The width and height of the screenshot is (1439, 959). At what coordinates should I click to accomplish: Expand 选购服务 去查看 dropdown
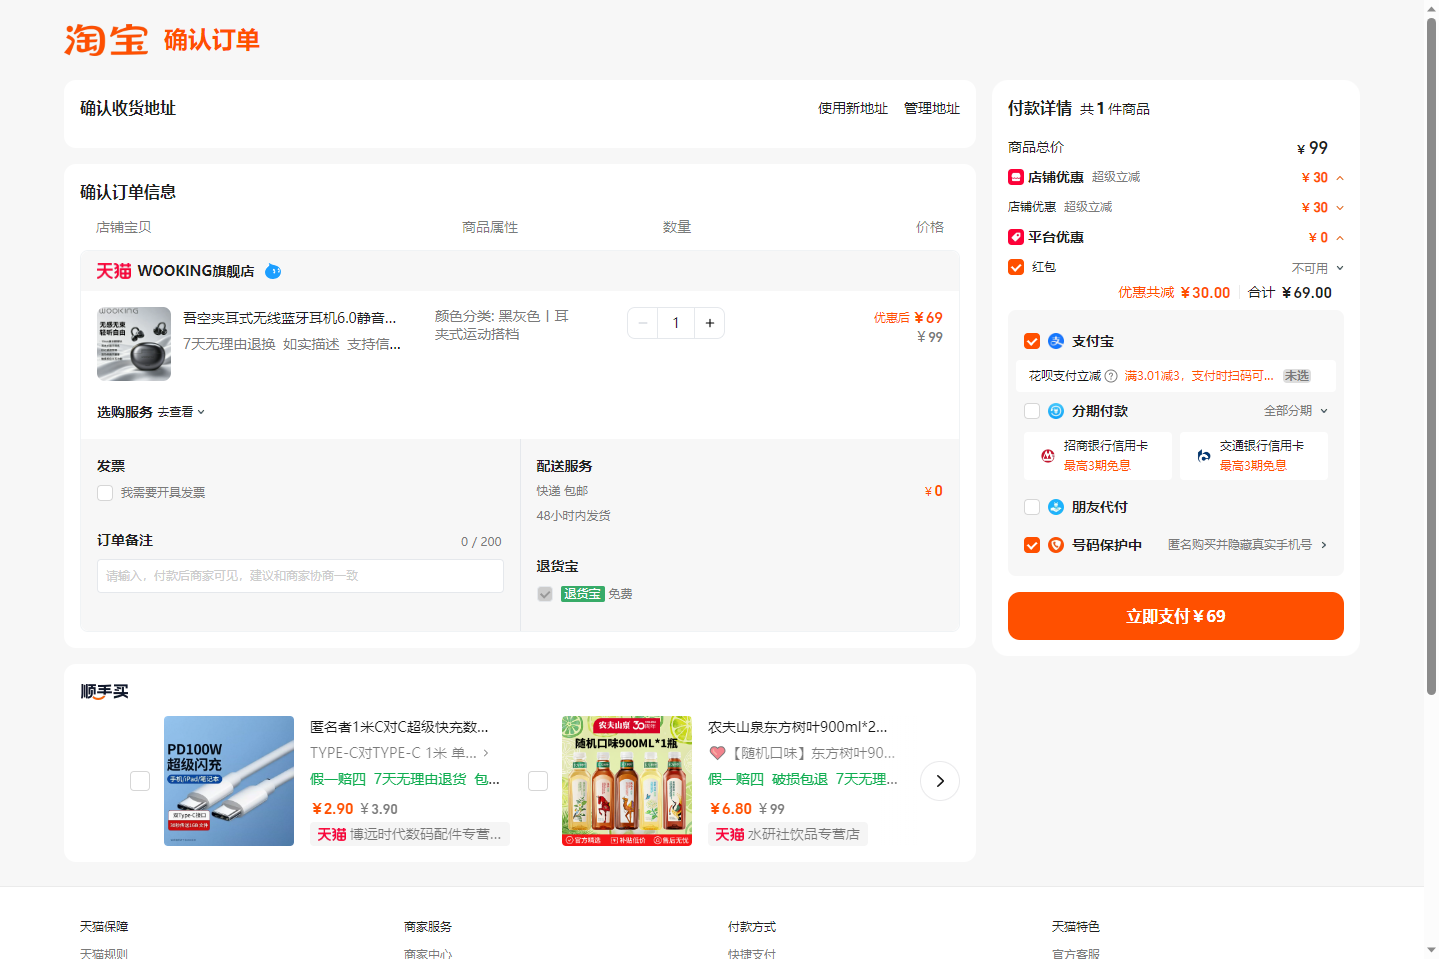tap(181, 412)
